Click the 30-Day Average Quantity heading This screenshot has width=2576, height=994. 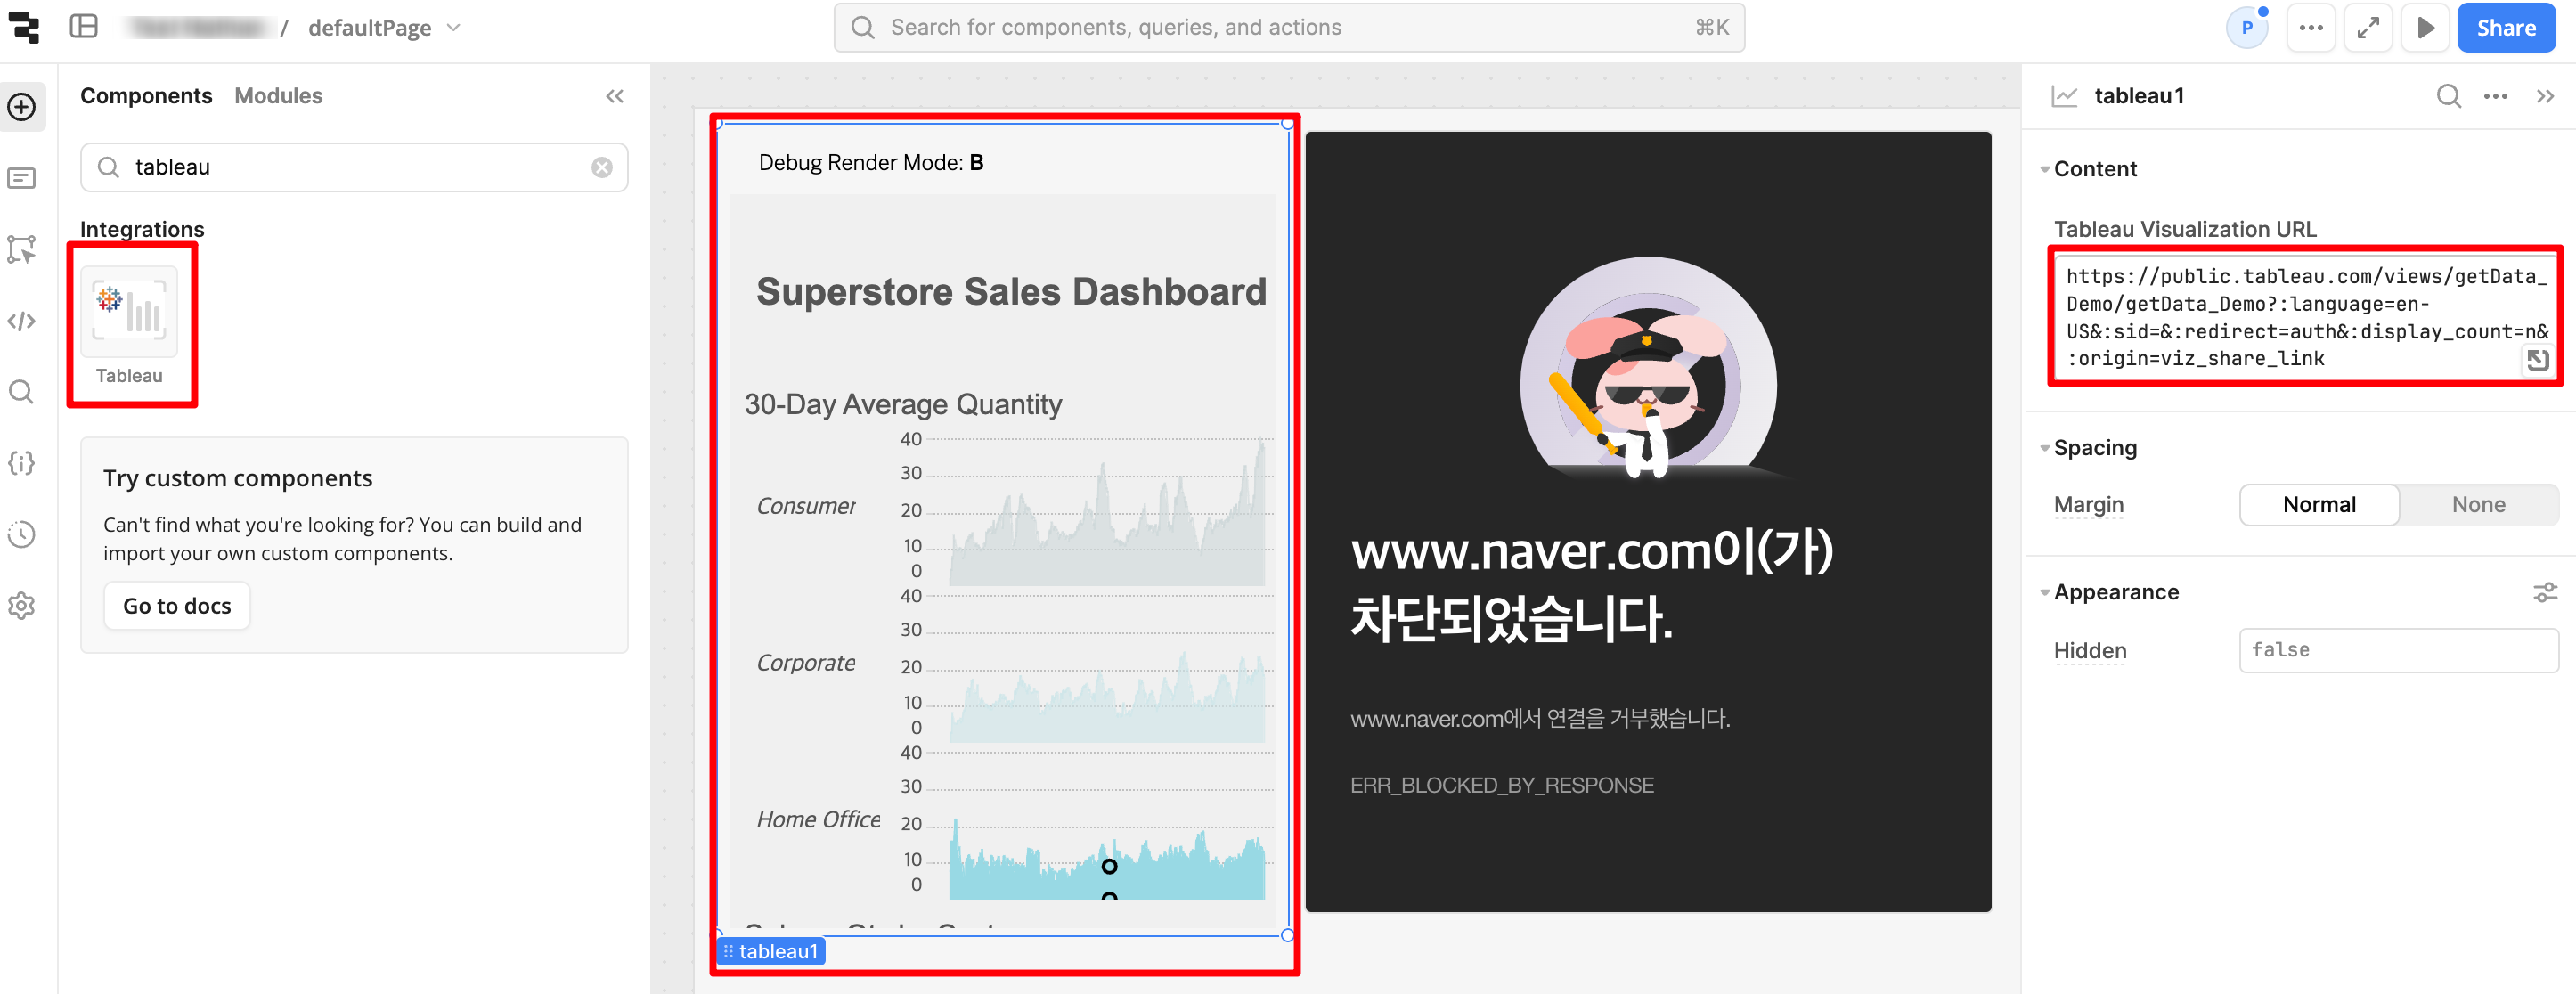coord(903,405)
